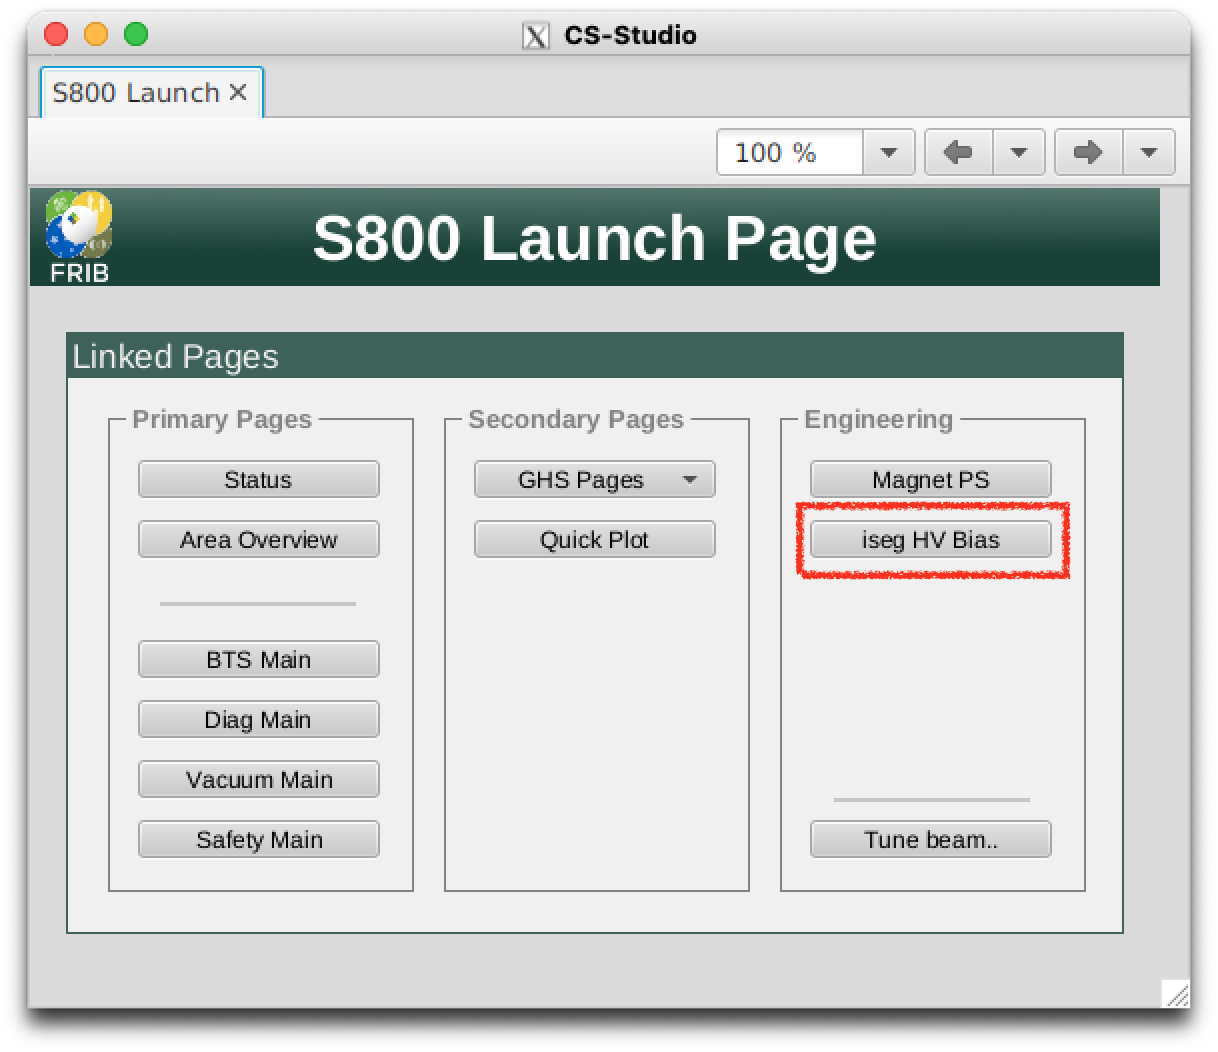Screen dimensions: 1218x1052
Task: Open the GHS Pages dropdown menu
Action: point(594,480)
